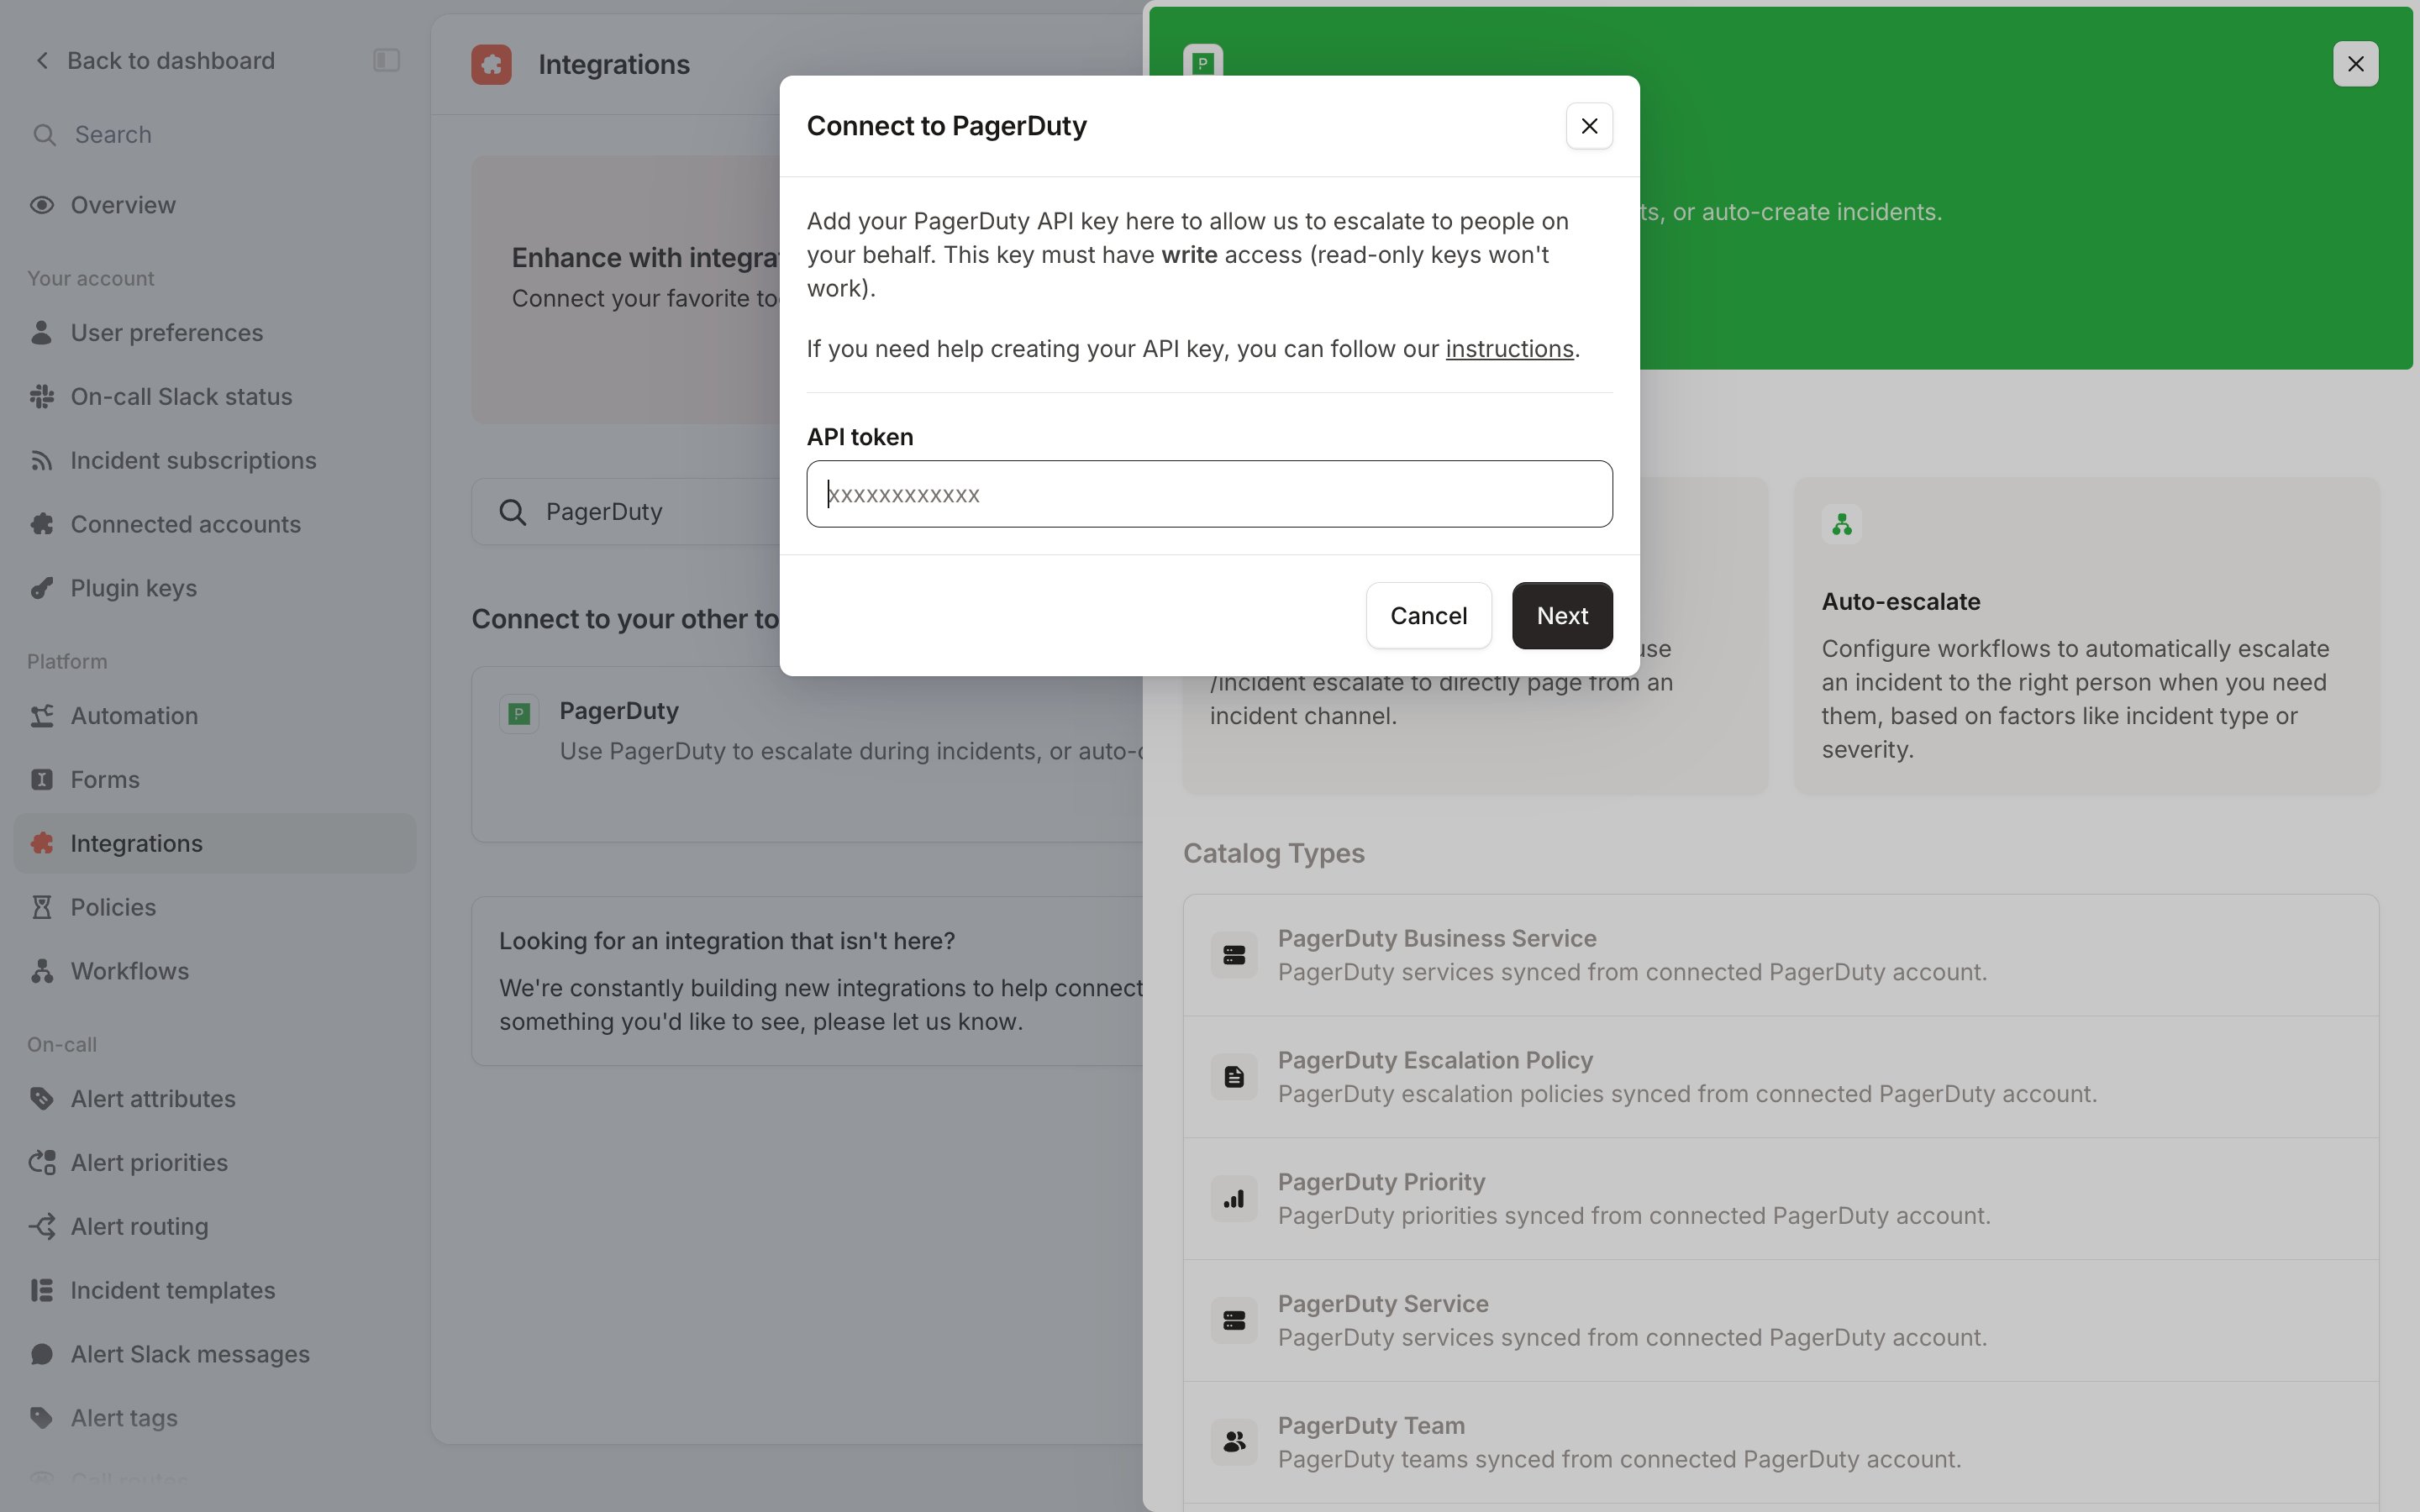This screenshot has width=2420, height=1512.
Task: Click the Policies hourglass icon
Action: (x=42, y=908)
